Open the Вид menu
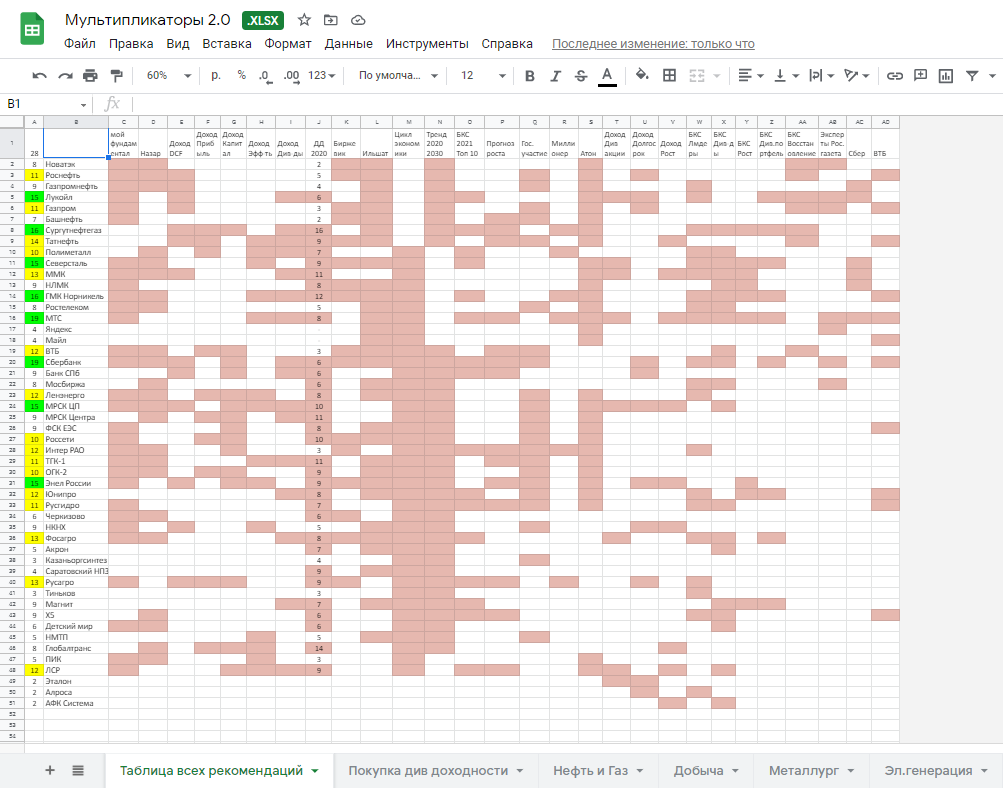 pyautogui.click(x=178, y=43)
